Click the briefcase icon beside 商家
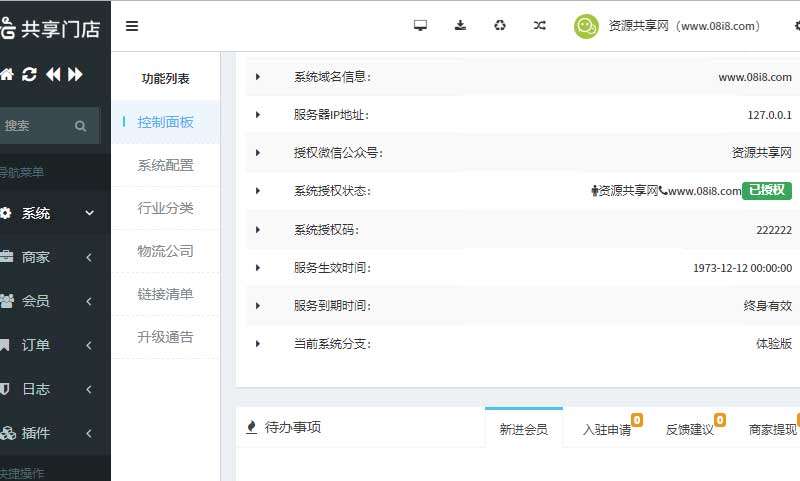800x481 pixels. pos(6,257)
